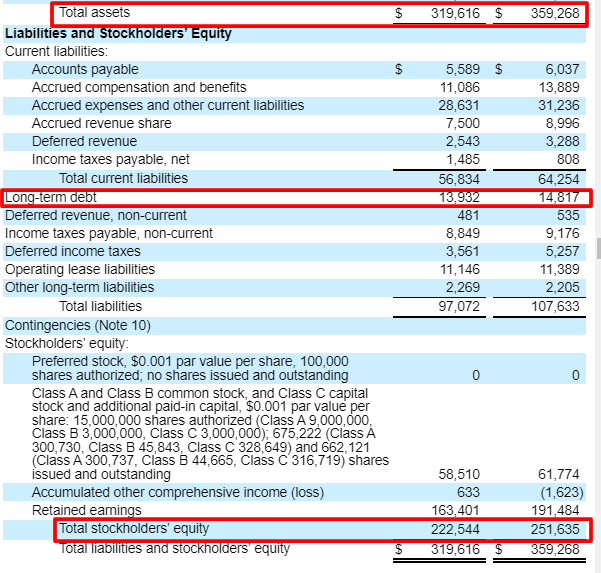Select "Income taxes payable, net" label
The height and width of the screenshot is (573, 601).
tap(110, 159)
